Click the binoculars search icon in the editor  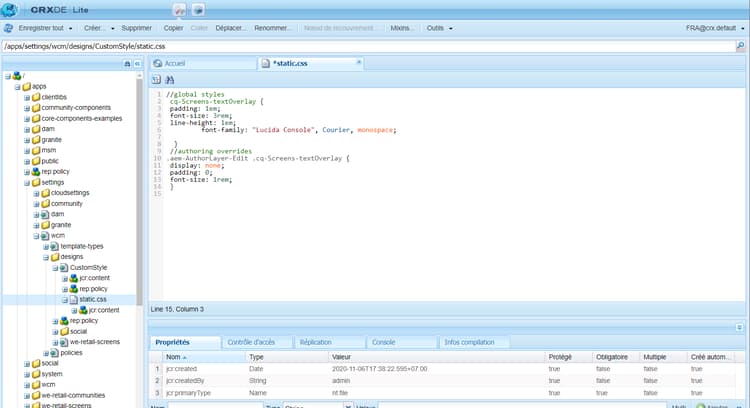tap(170, 79)
